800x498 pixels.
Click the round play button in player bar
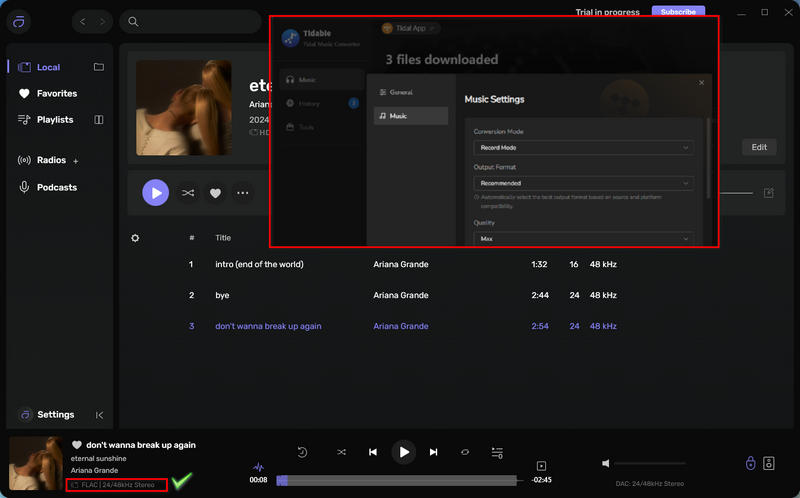[404, 452]
